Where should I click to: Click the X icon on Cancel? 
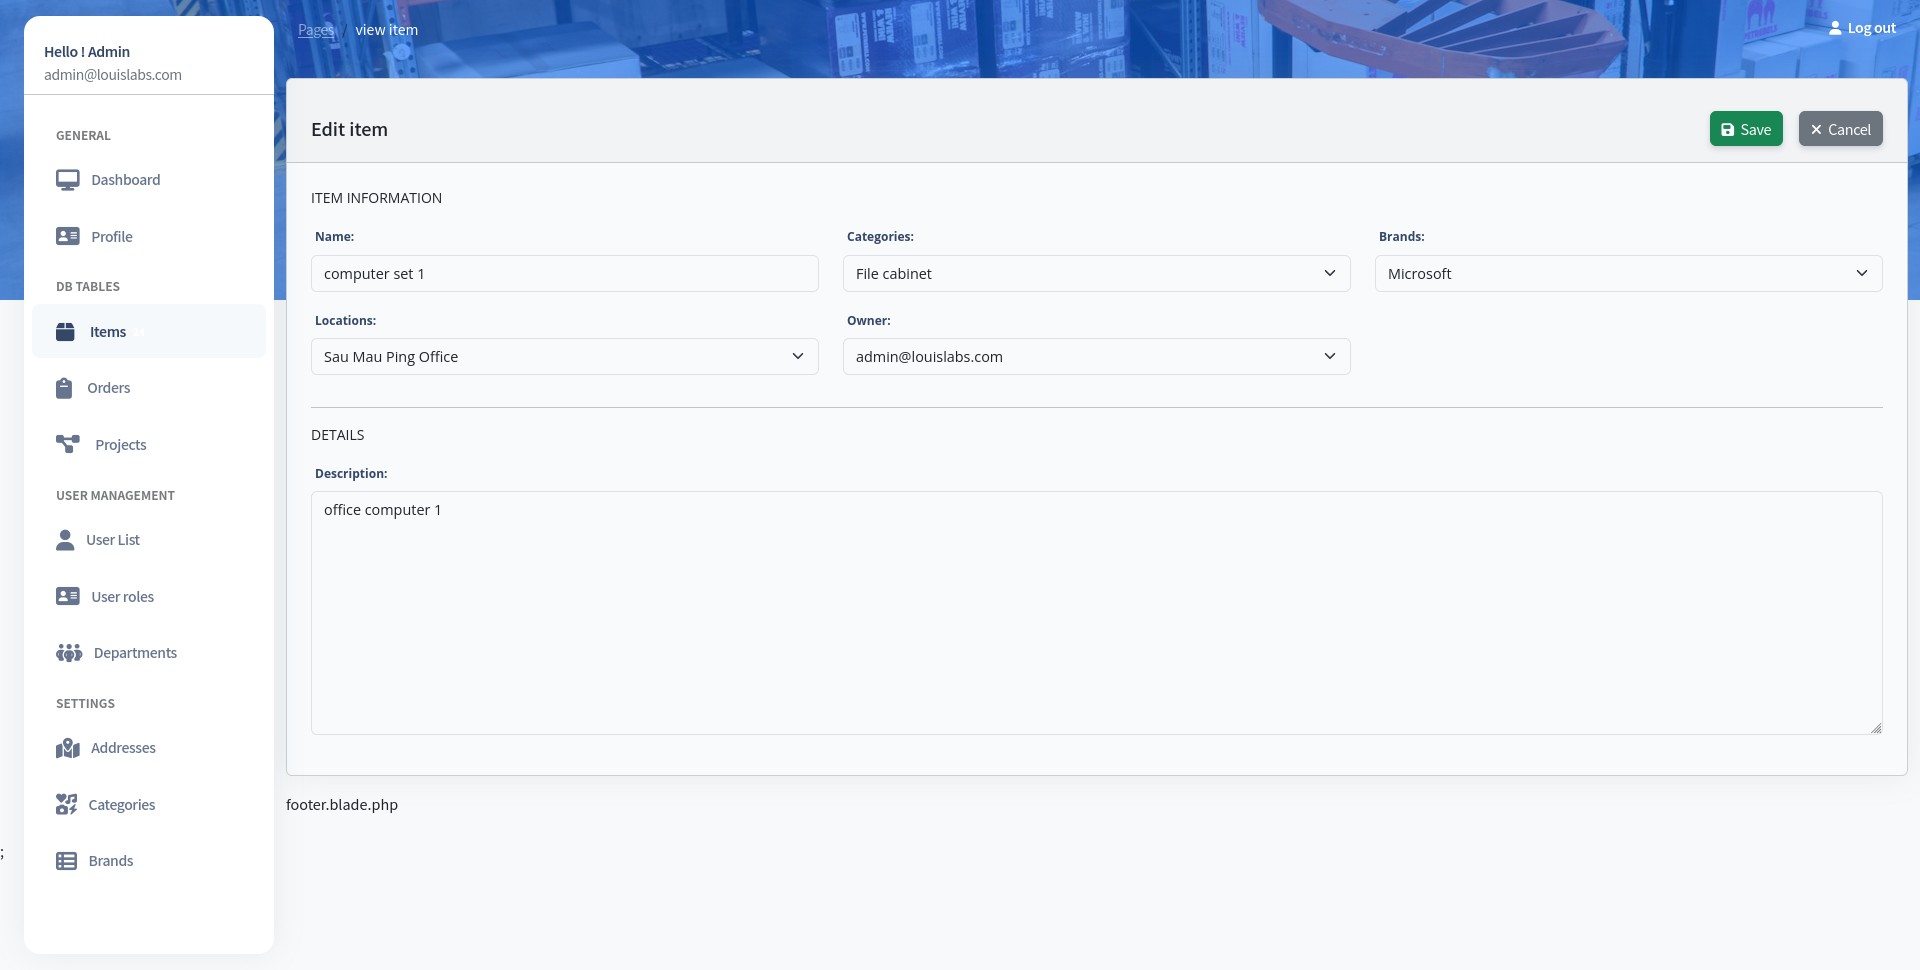coord(1816,130)
